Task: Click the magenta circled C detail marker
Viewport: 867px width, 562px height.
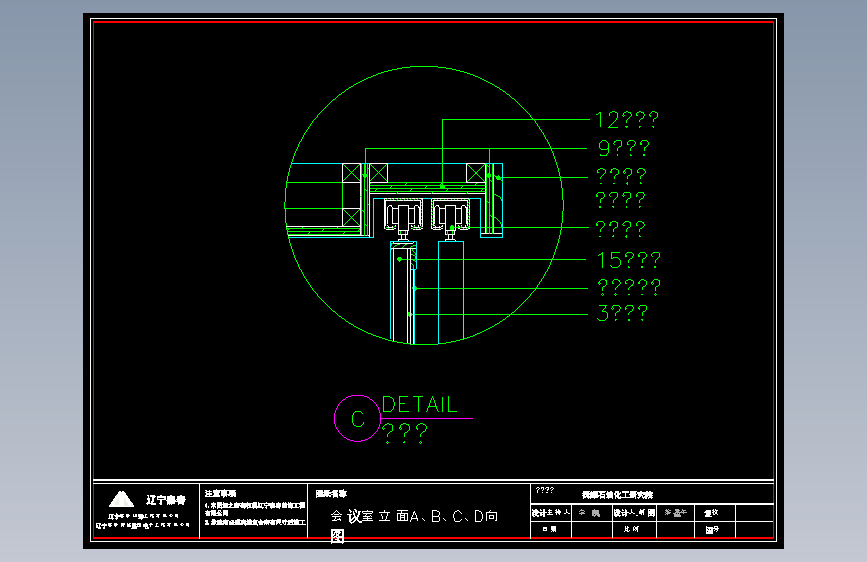Action: point(357,418)
